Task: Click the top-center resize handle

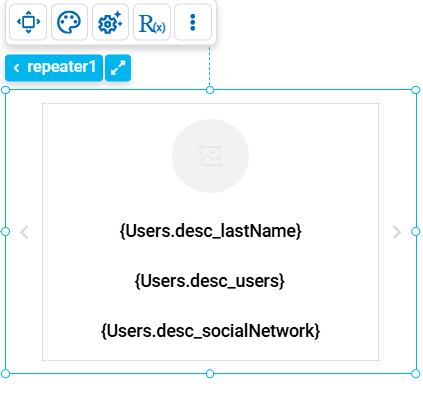Action: click(210, 90)
